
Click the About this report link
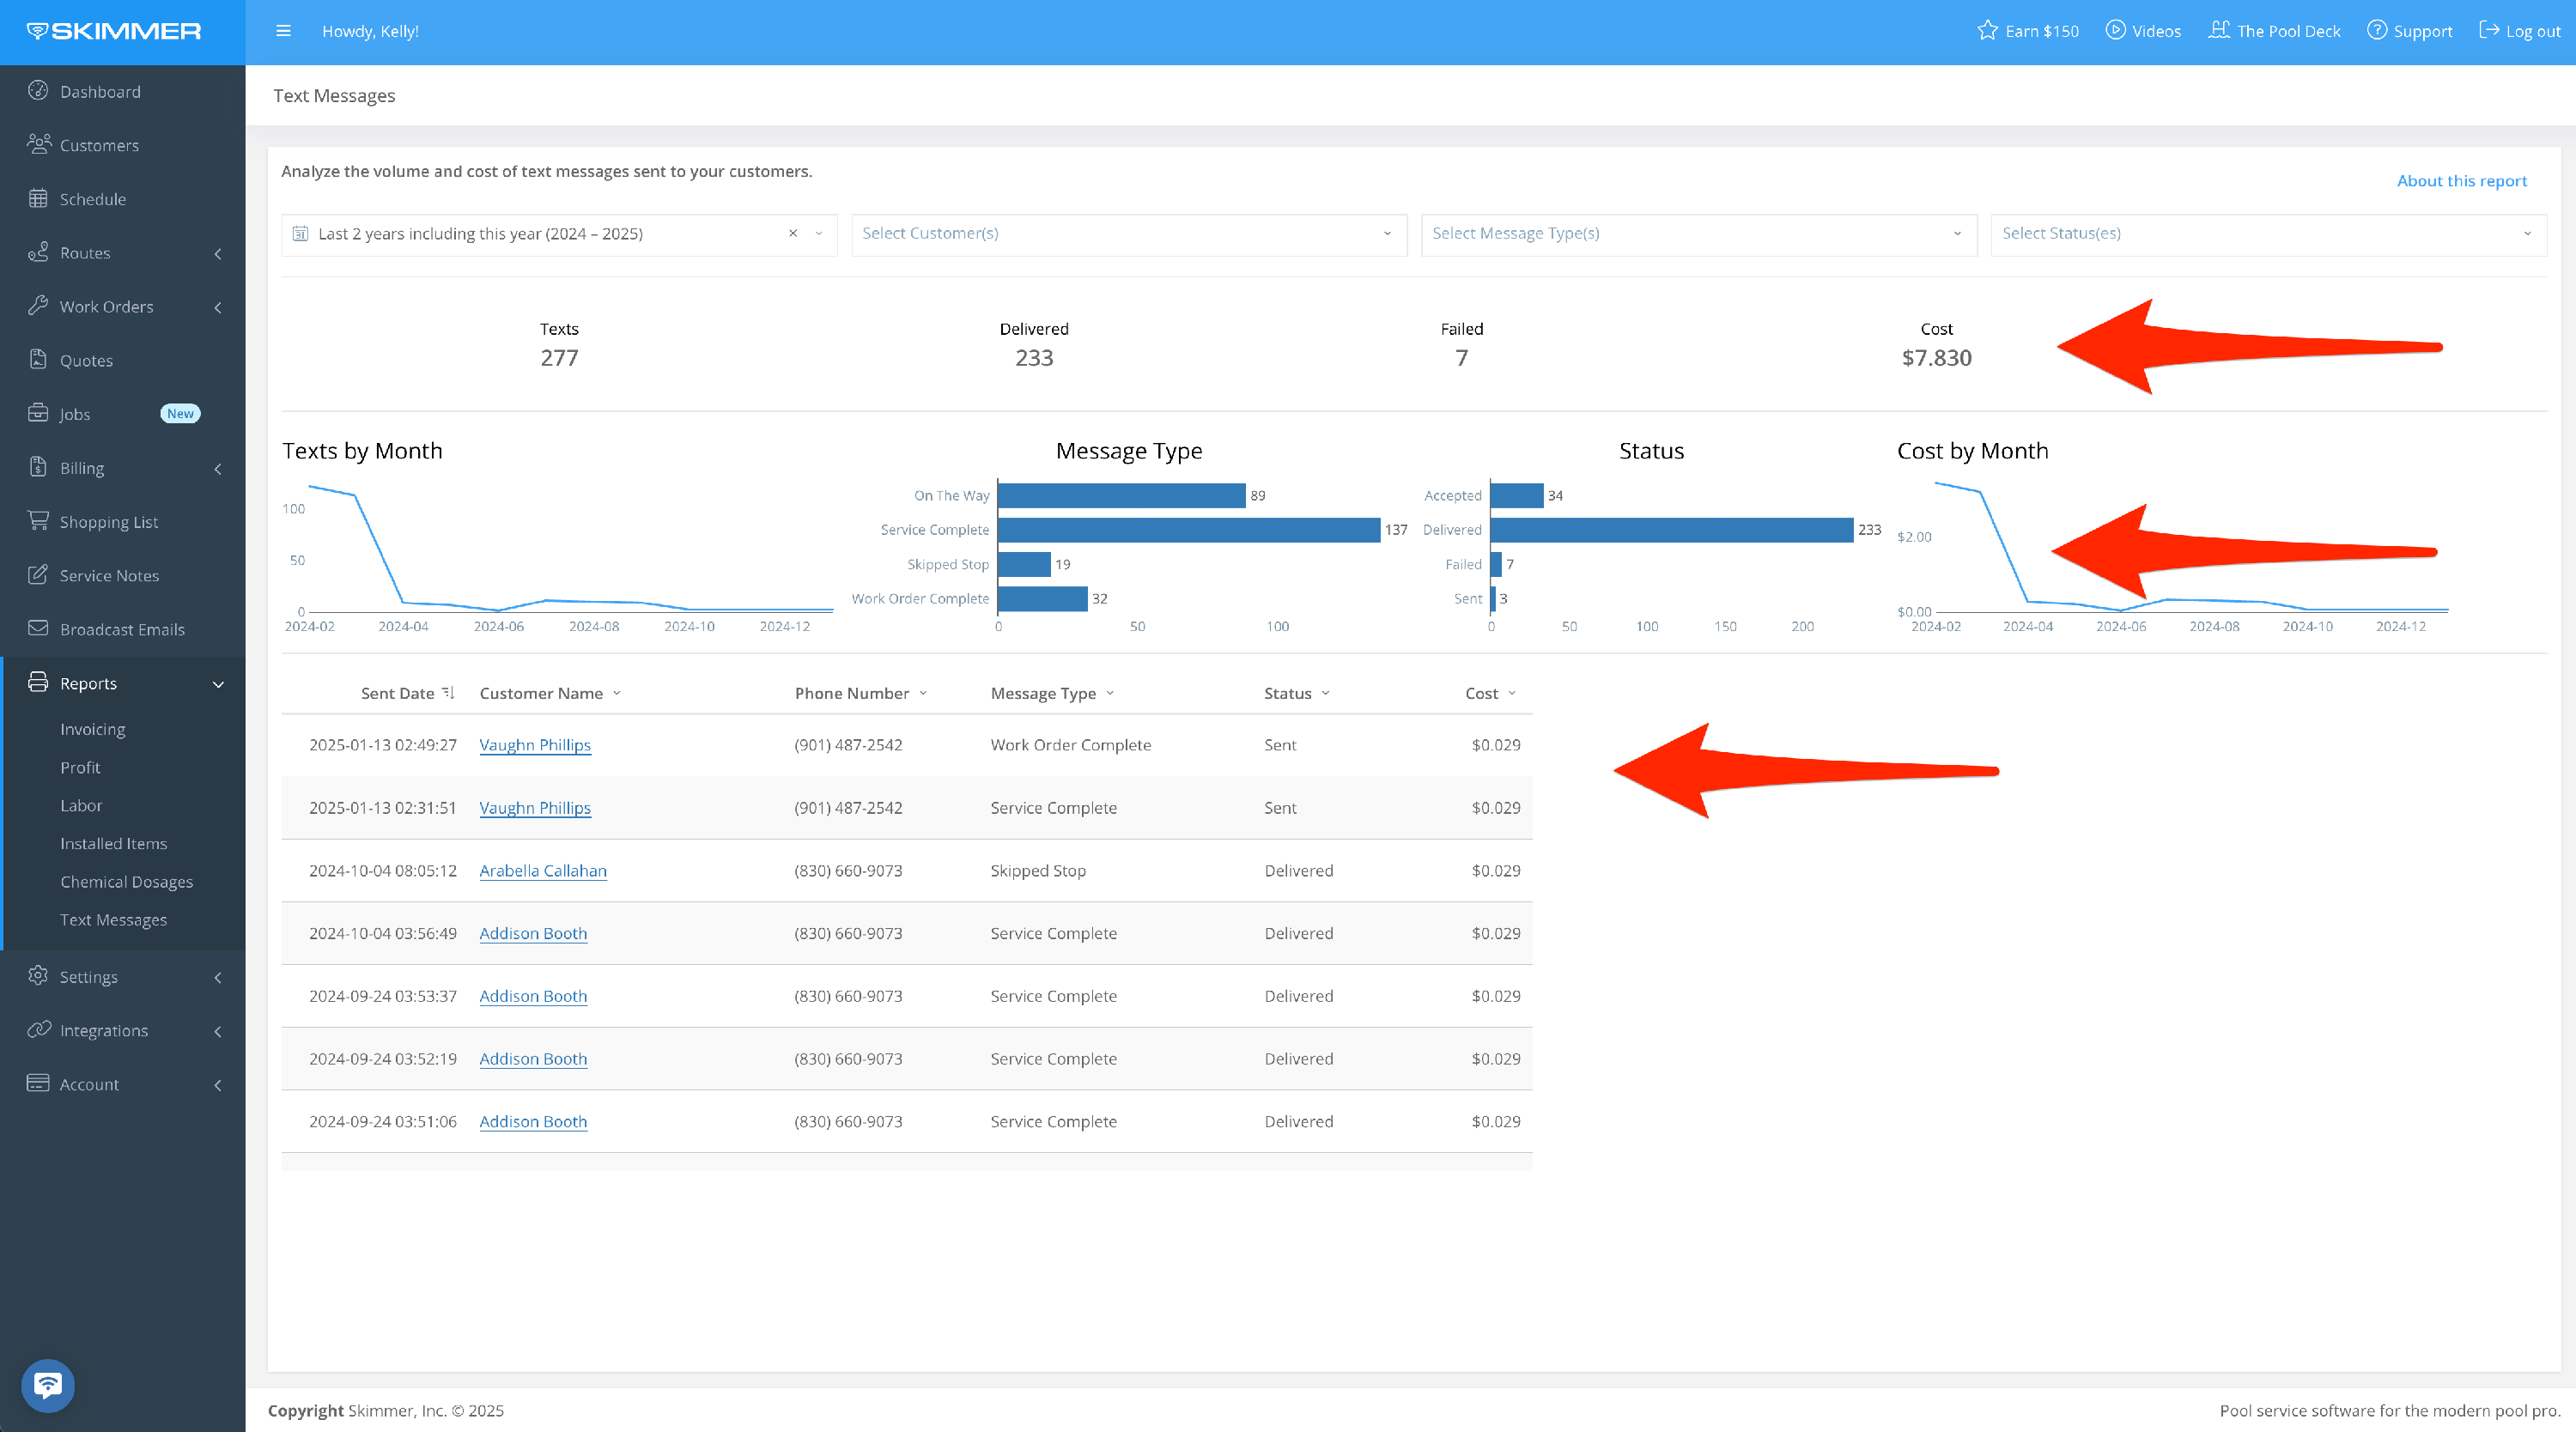2461,181
